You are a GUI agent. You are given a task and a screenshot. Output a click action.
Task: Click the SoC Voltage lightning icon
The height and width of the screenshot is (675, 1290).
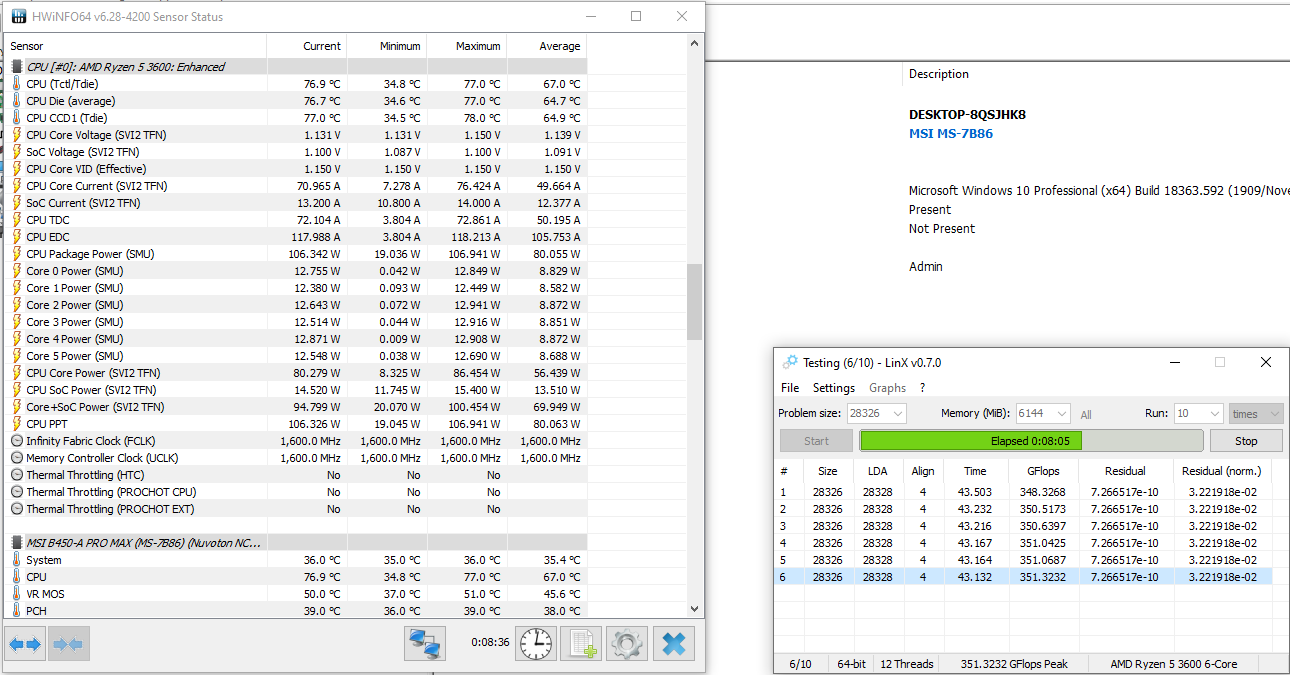(16, 152)
